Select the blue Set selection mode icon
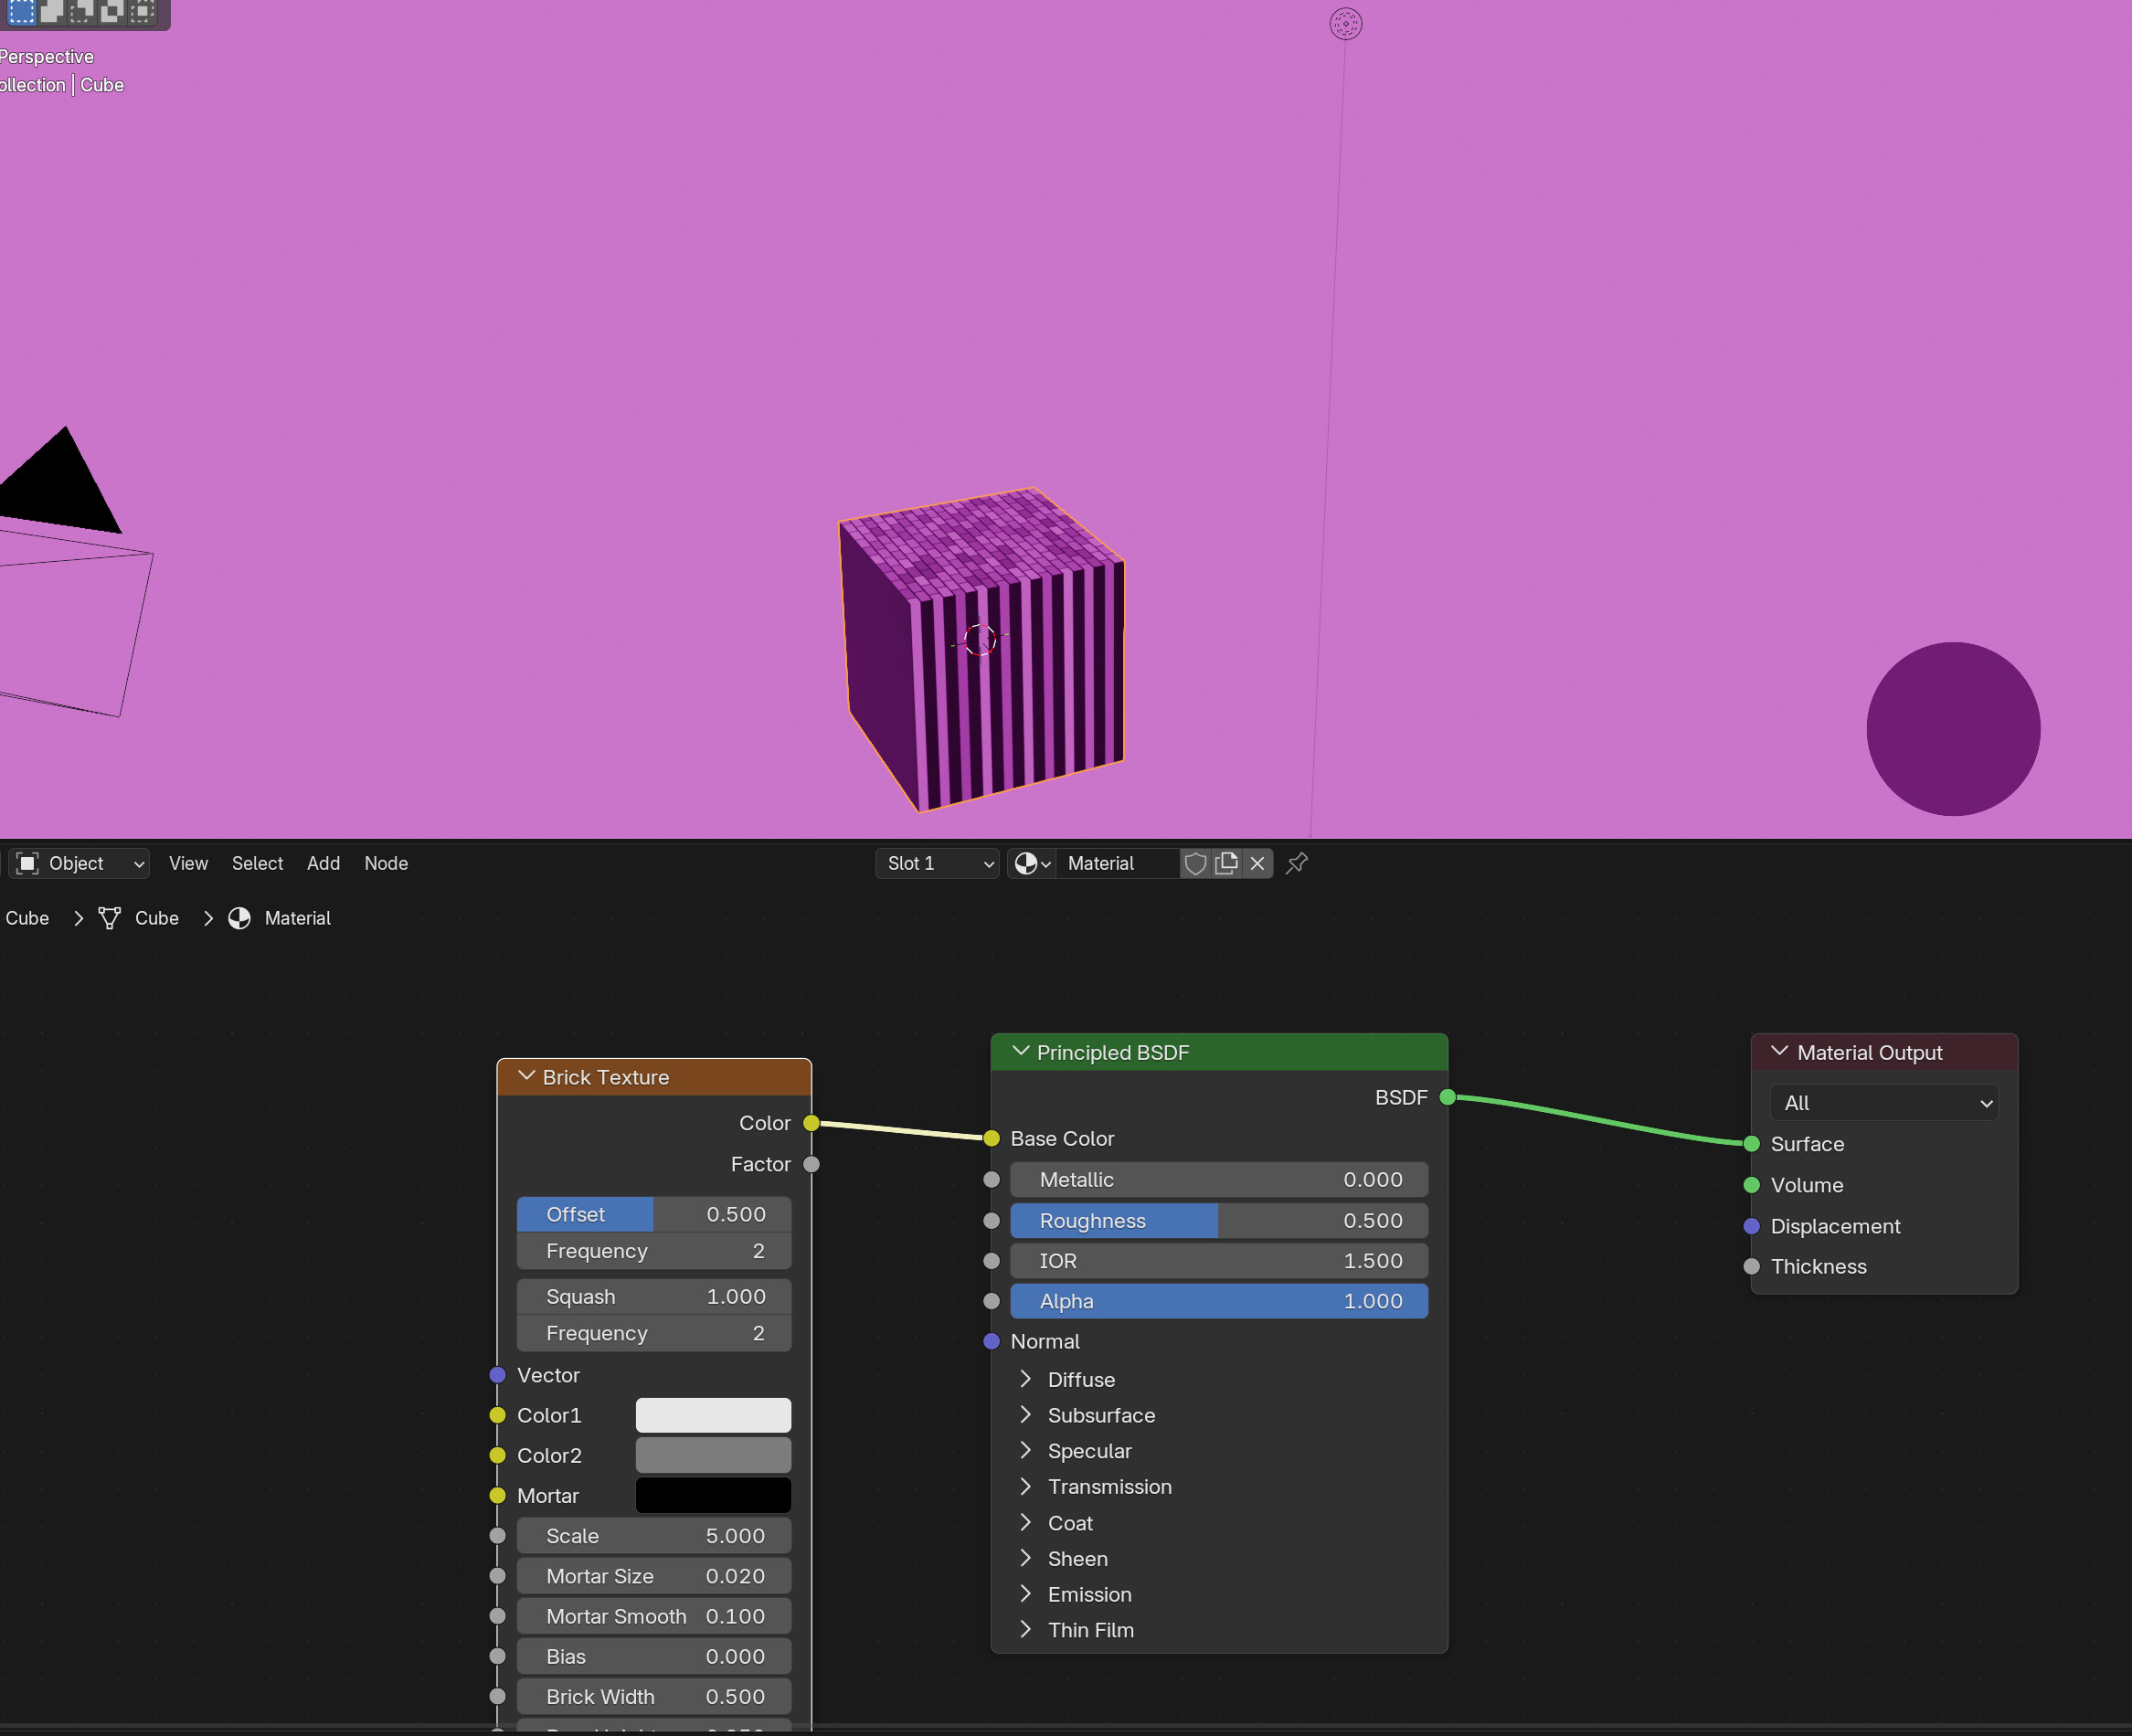Image resolution: width=2132 pixels, height=1736 pixels. (21, 11)
